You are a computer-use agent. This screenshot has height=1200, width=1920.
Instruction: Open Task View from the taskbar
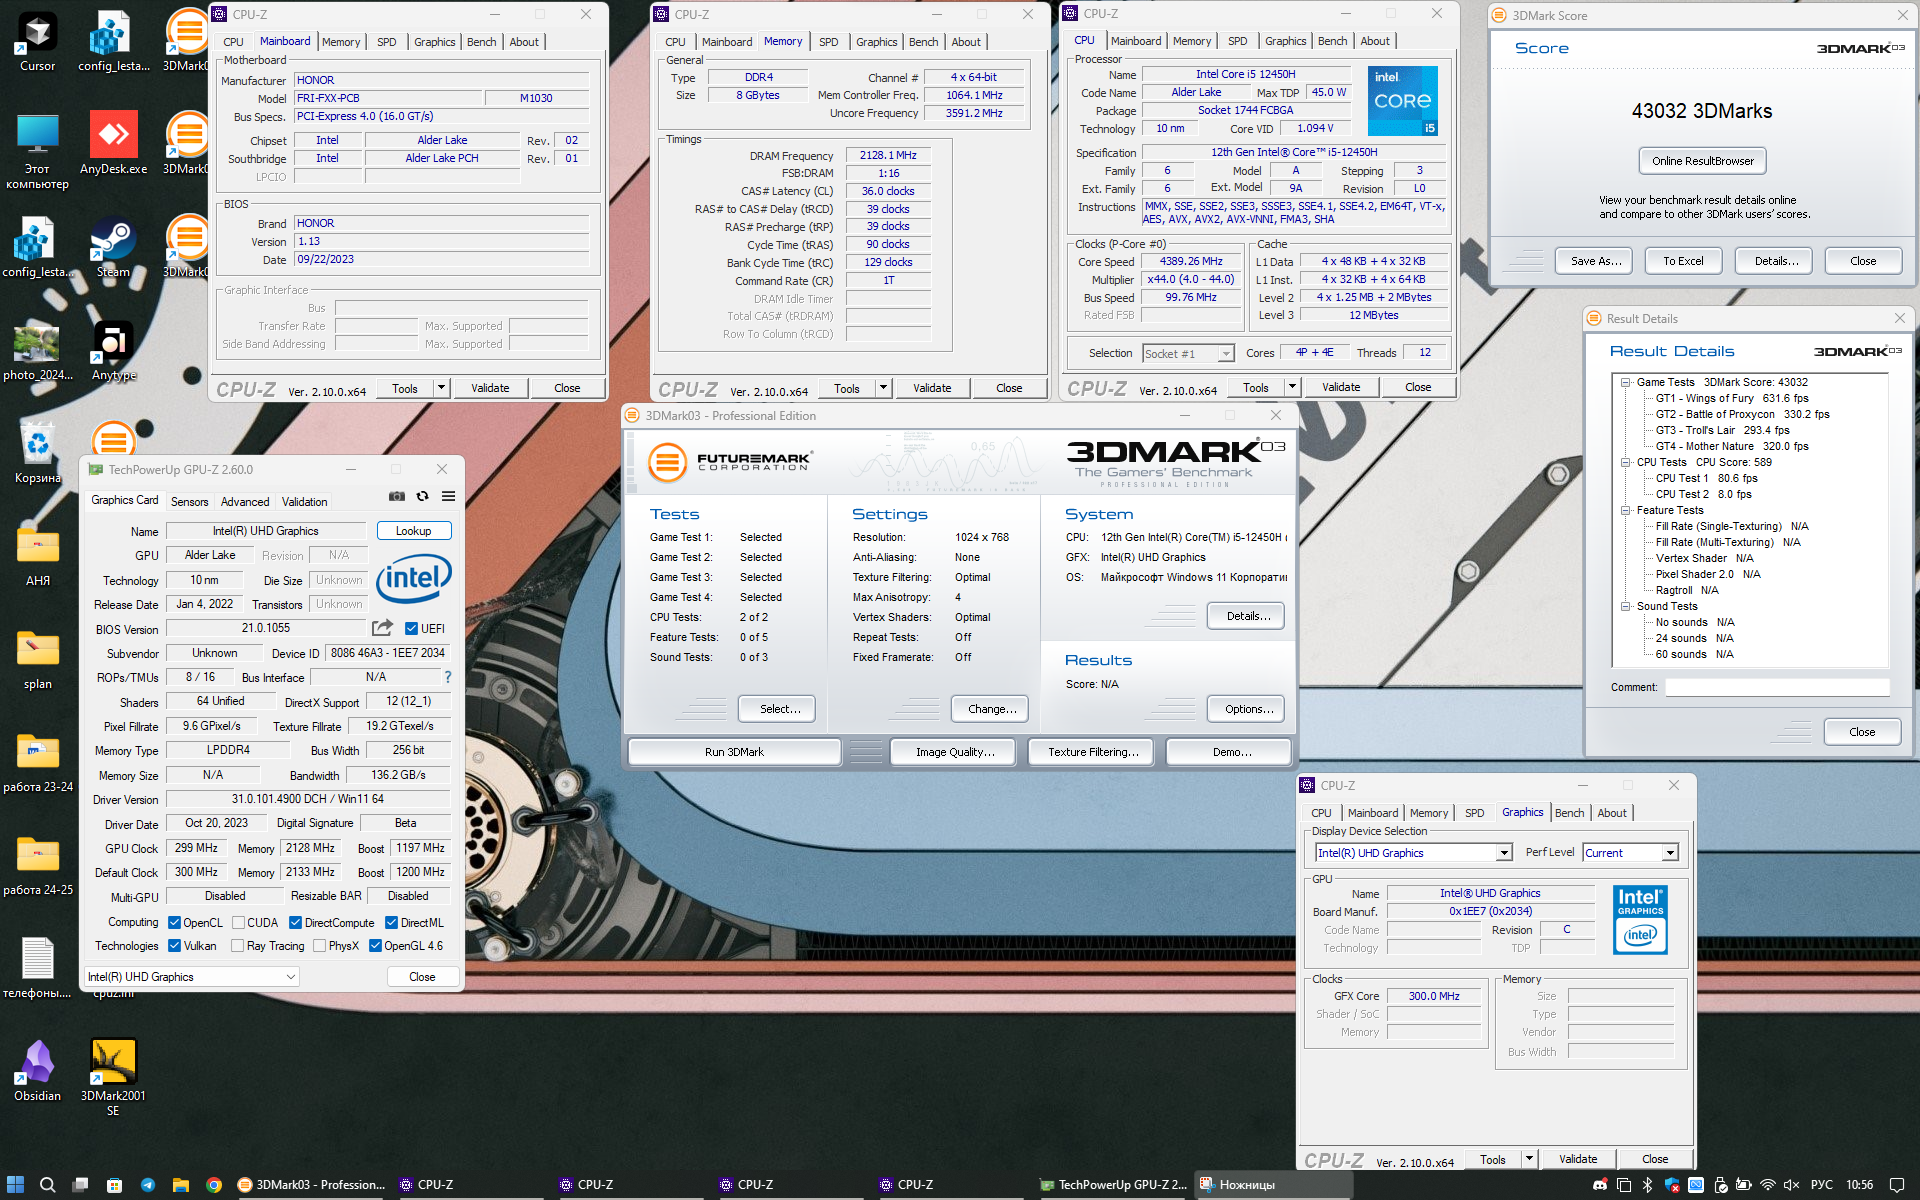(81, 1184)
